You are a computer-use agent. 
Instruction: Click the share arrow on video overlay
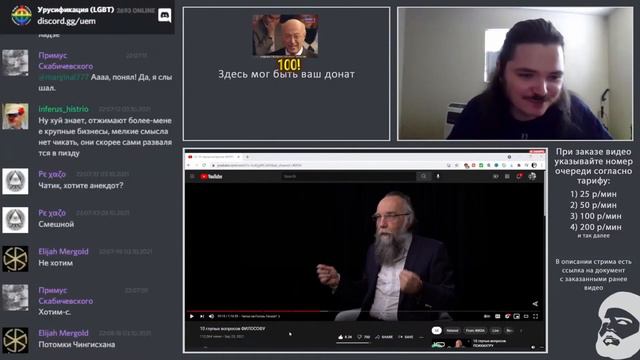coord(535,304)
